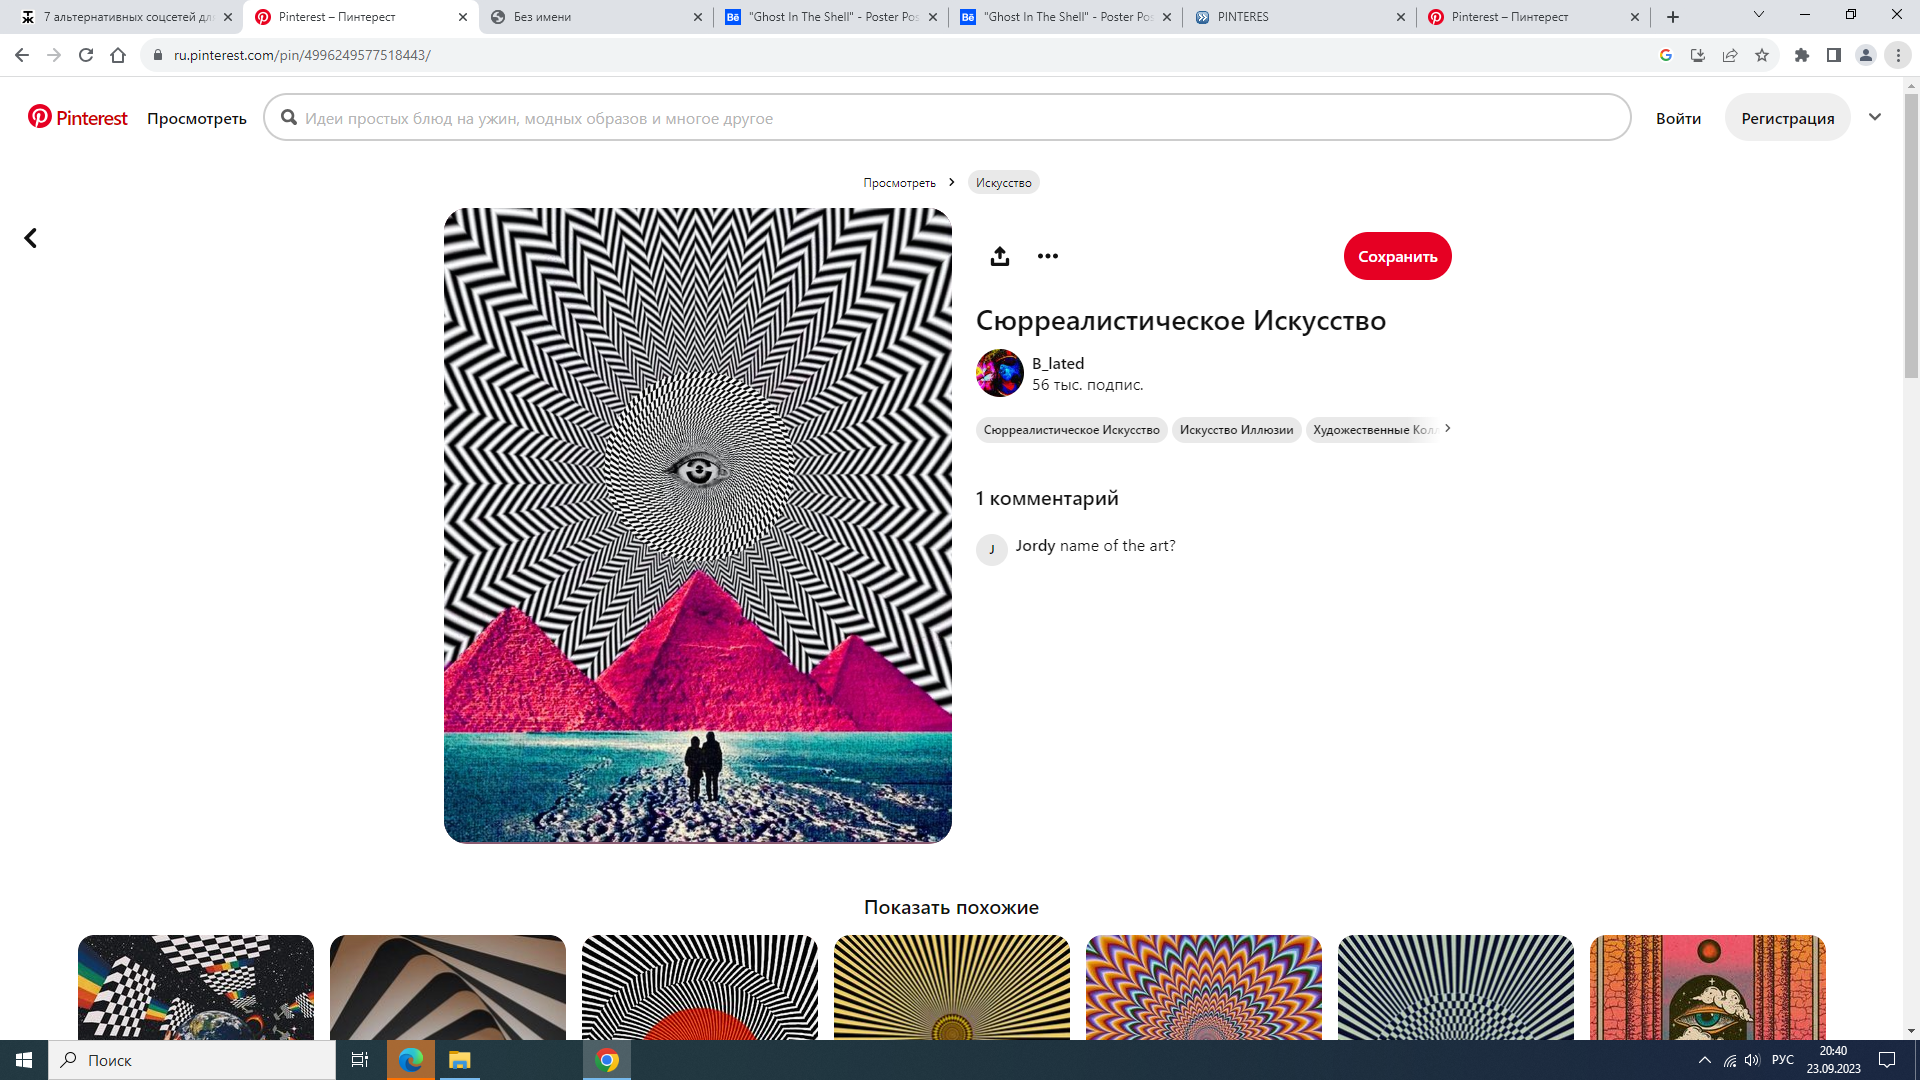1920x1080 pixels.
Task: Click the Pinterest search input field
Action: pos(947,118)
